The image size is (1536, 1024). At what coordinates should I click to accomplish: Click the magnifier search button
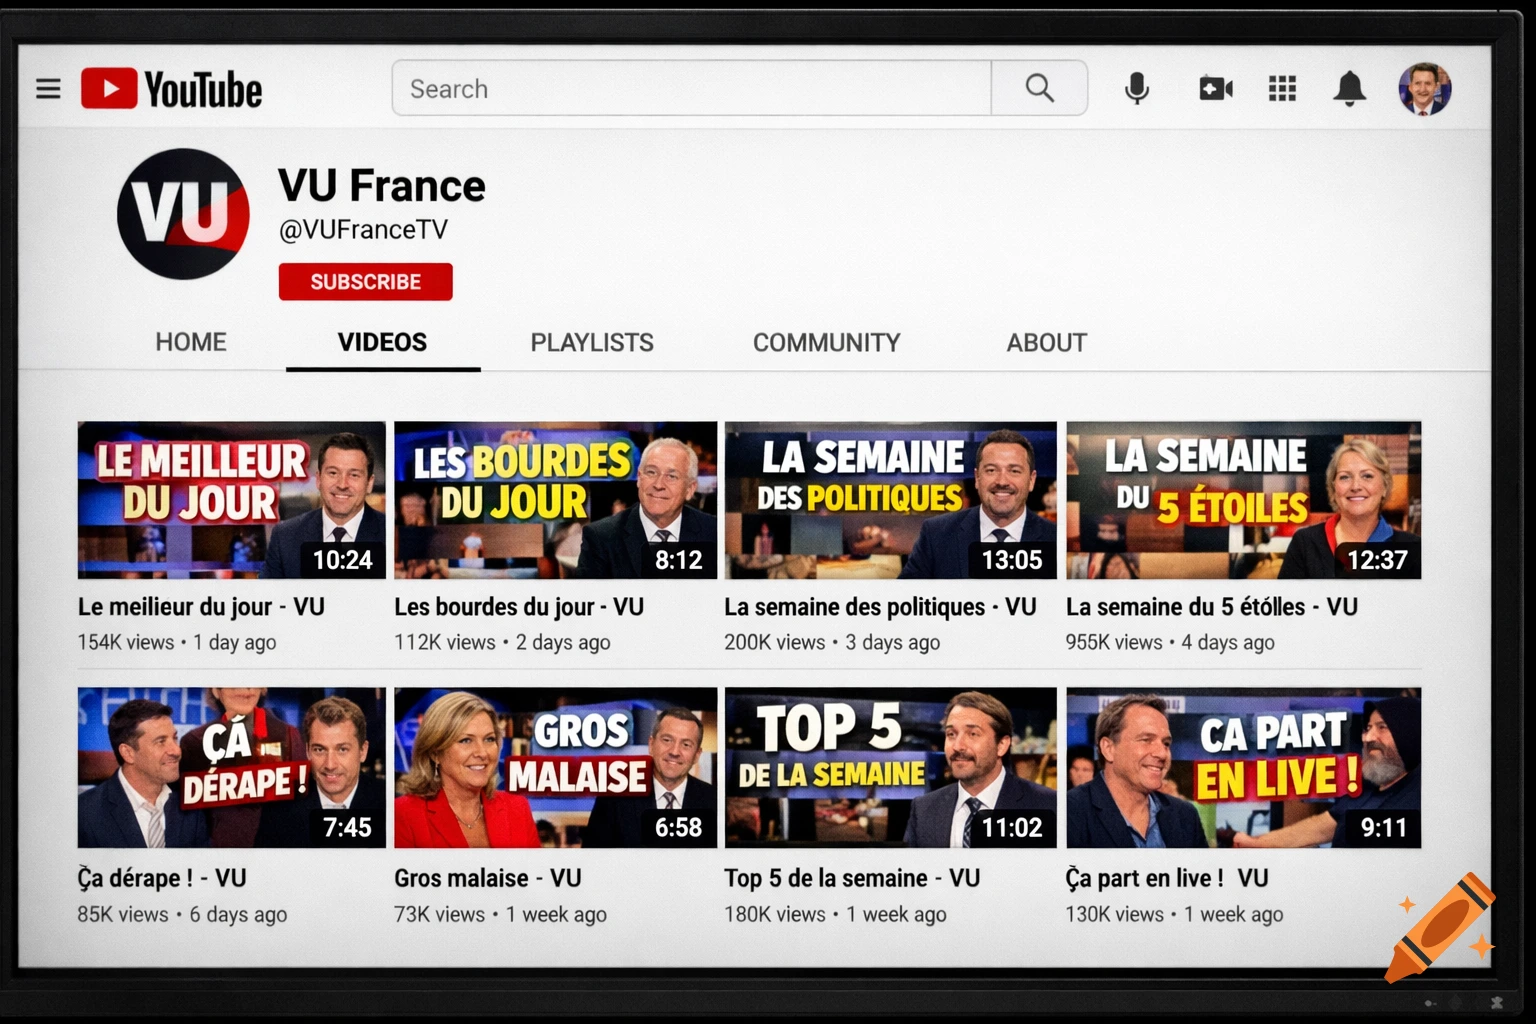pos(1039,88)
